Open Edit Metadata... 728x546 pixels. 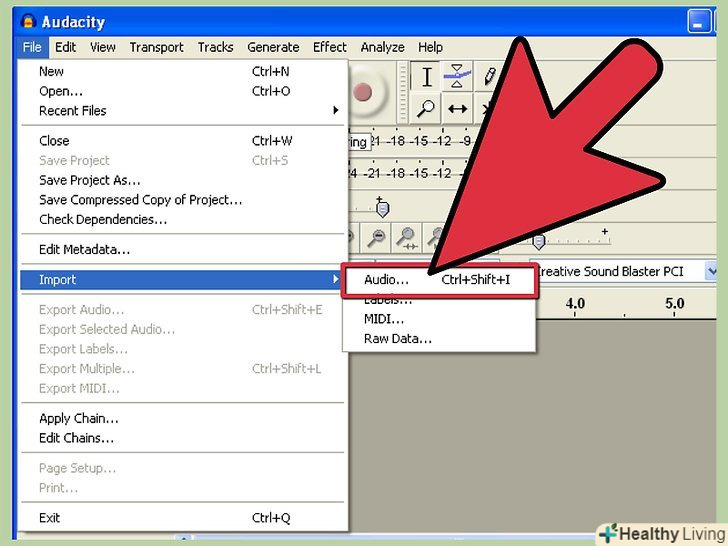183,250
